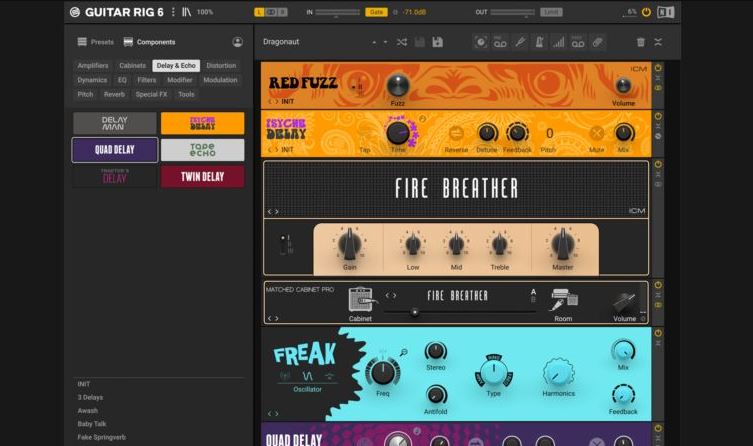
Task: Select Freak Oscillator waveform icon
Action: point(307,376)
